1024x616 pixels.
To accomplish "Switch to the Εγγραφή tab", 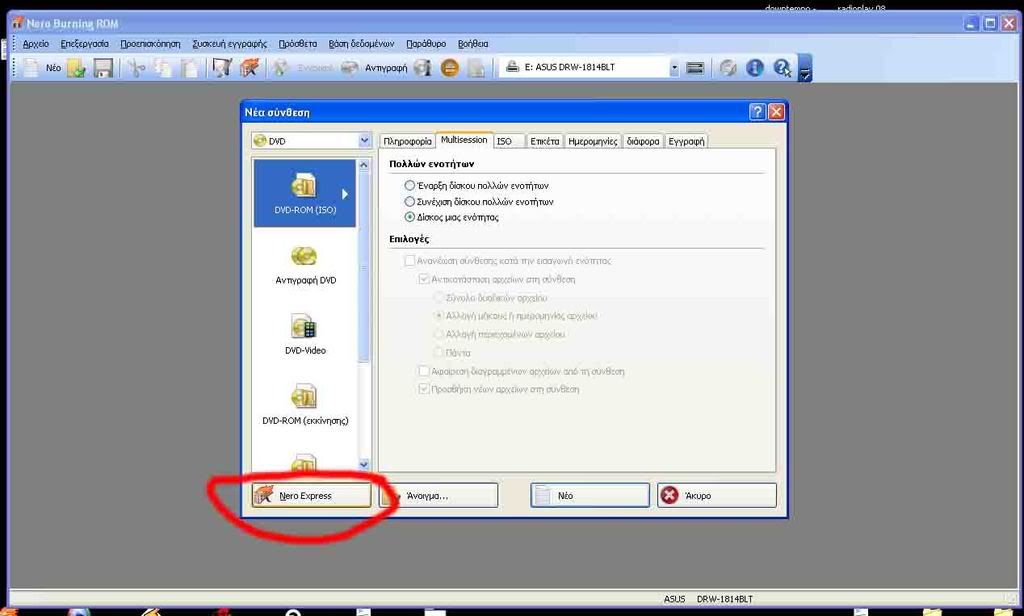I will click(686, 141).
